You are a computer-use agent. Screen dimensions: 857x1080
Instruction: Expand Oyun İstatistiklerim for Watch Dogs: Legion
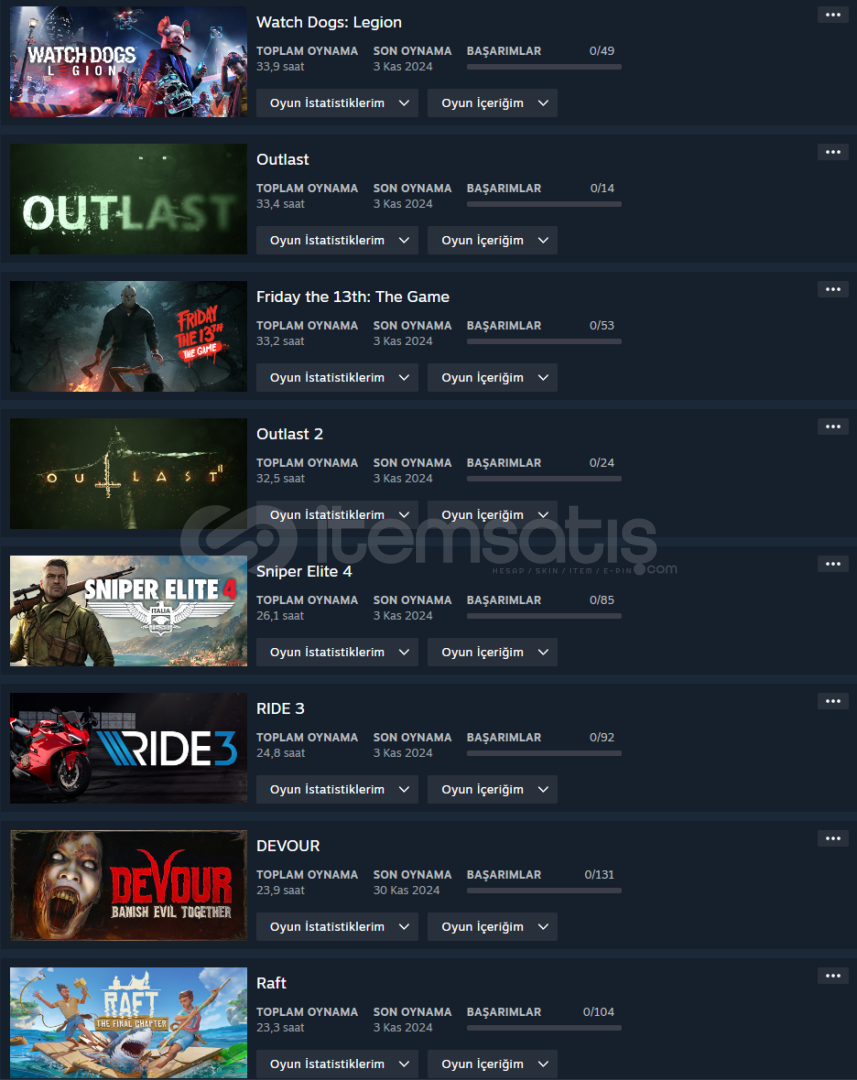(x=337, y=103)
